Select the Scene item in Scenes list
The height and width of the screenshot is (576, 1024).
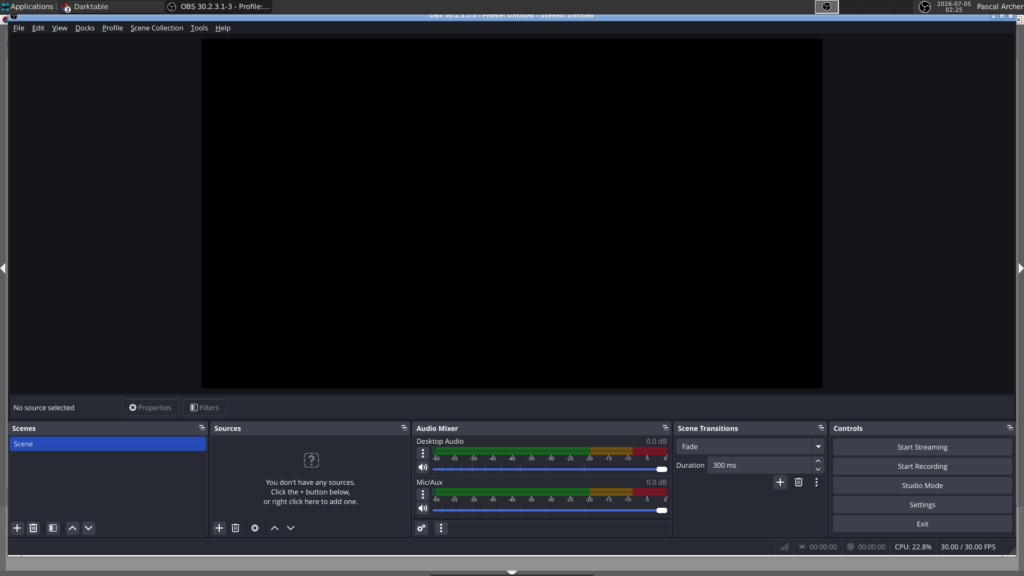coord(108,443)
